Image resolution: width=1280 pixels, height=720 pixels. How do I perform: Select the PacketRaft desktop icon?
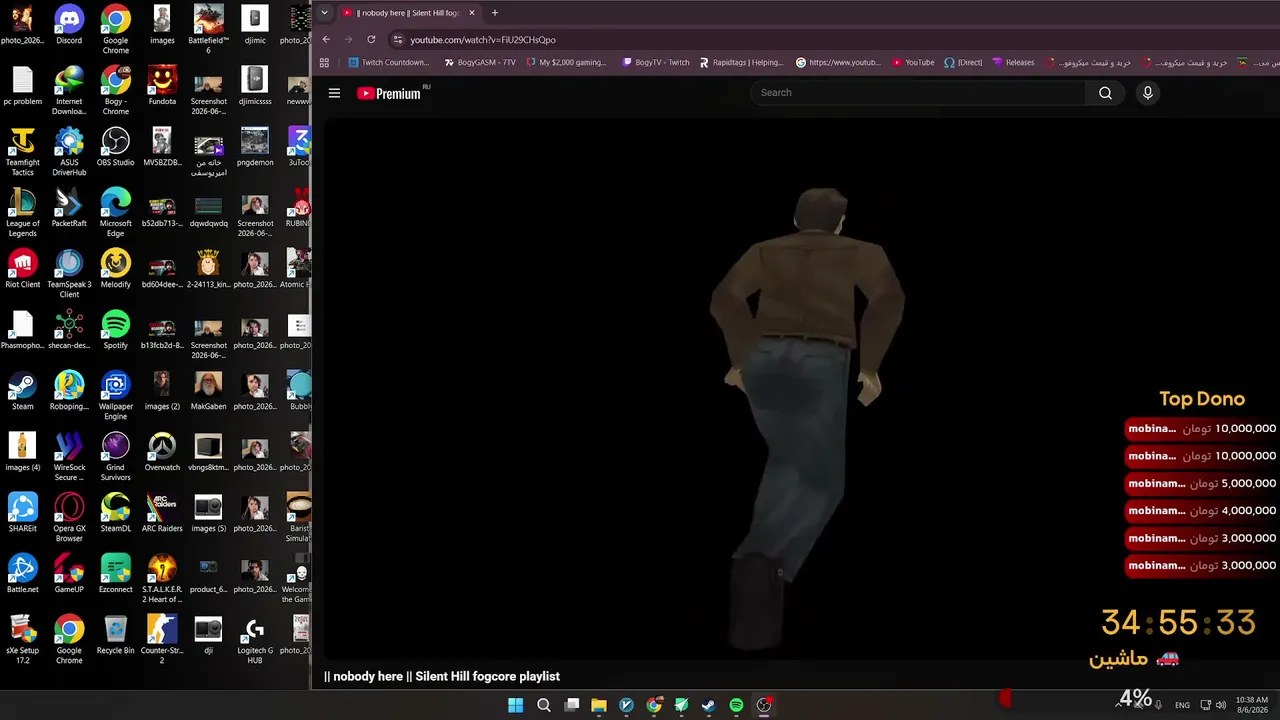click(x=69, y=208)
